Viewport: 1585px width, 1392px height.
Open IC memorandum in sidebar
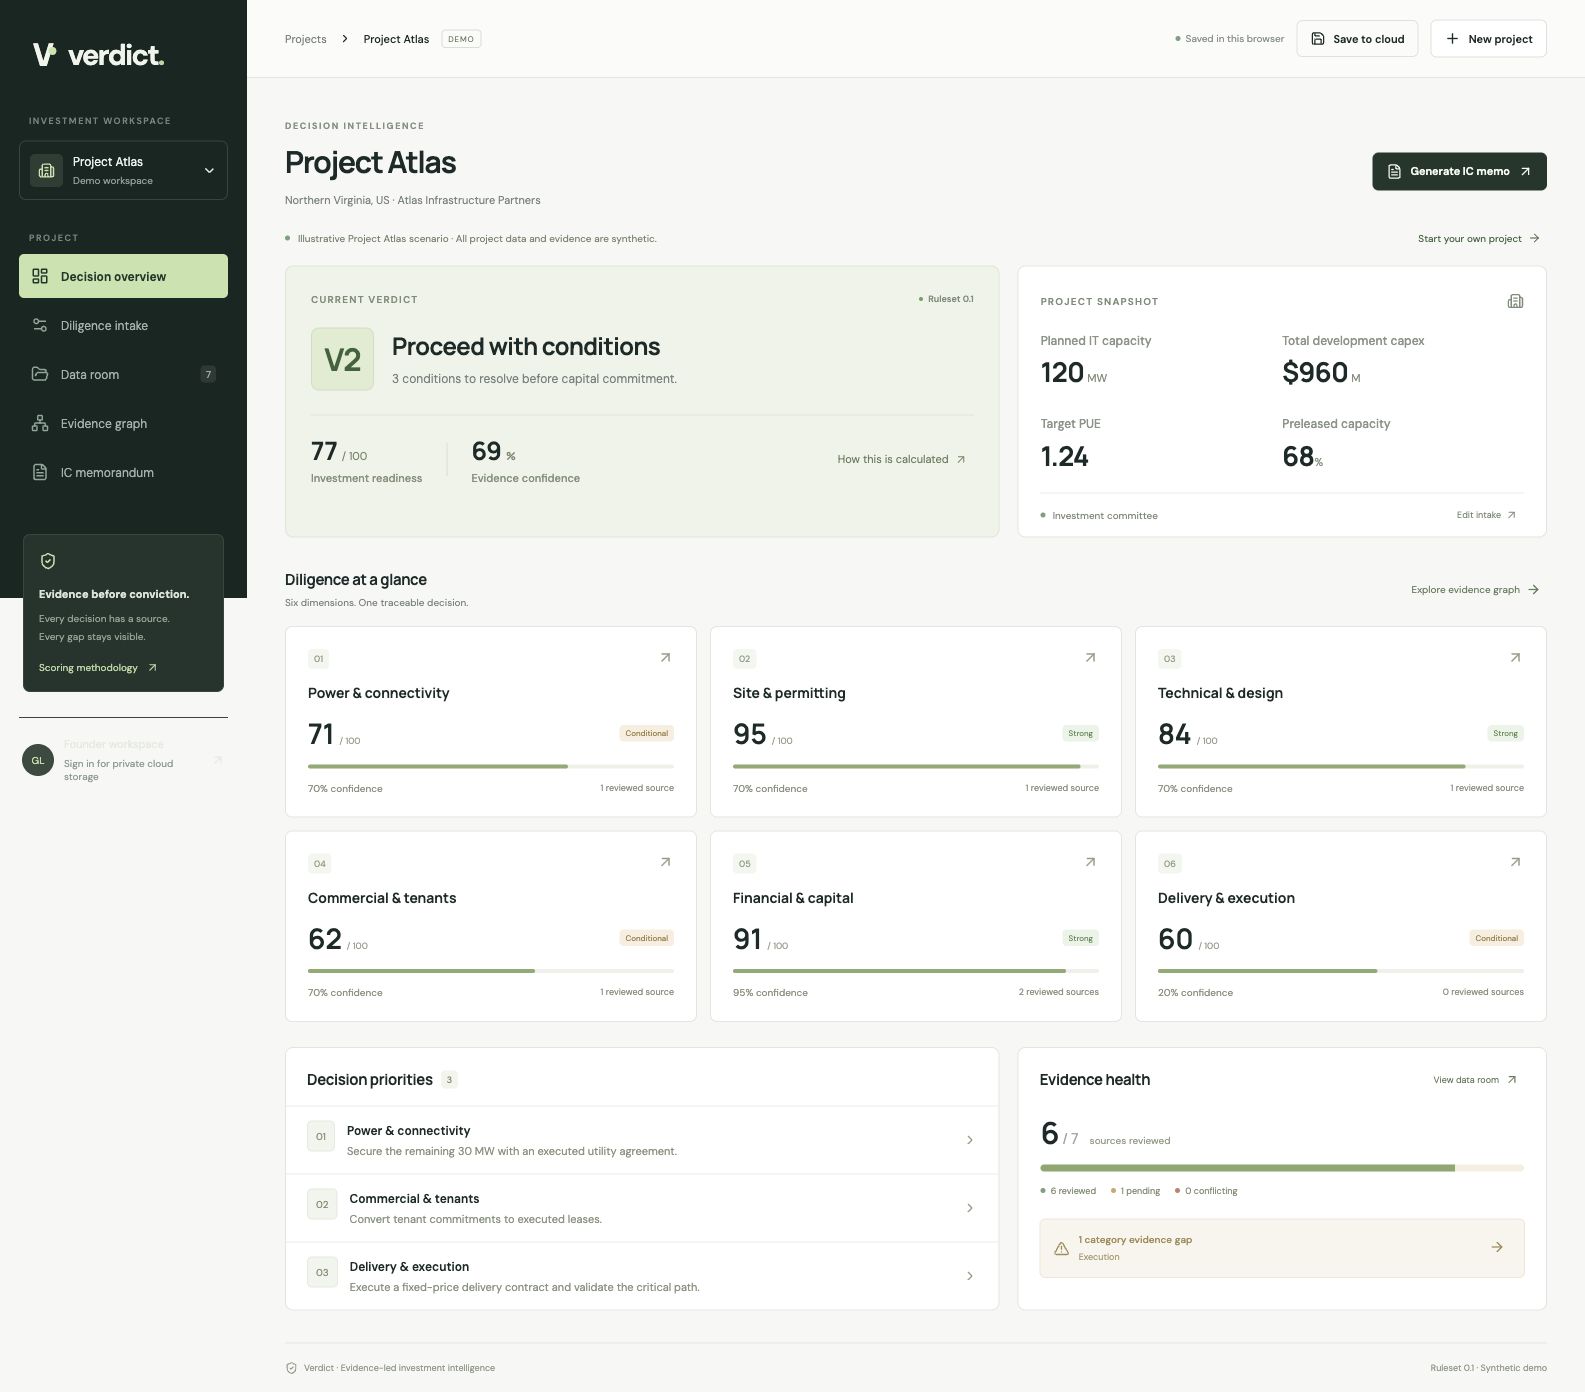[x=123, y=472]
